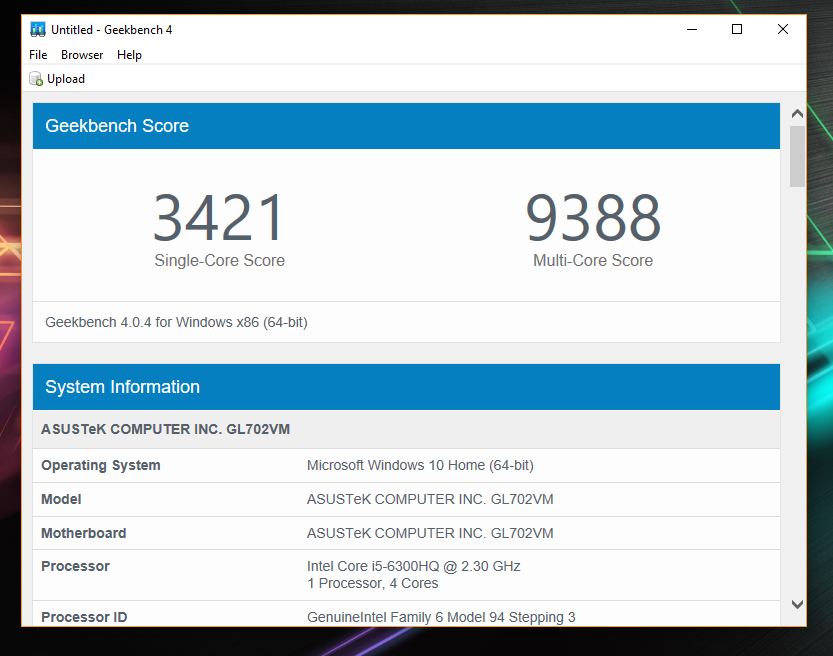This screenshot has height=656, width=833.
Task: Open the Browser menu
Action: 82,55
